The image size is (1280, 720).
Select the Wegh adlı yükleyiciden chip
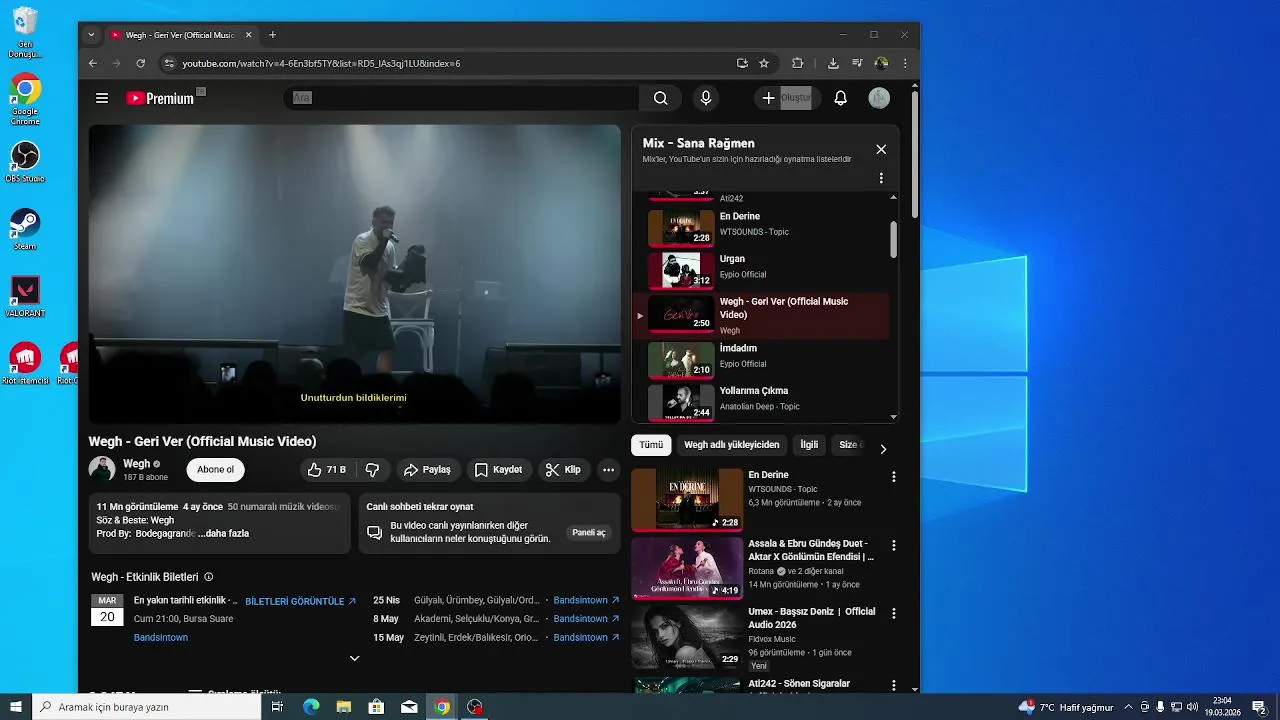(731, 445)
